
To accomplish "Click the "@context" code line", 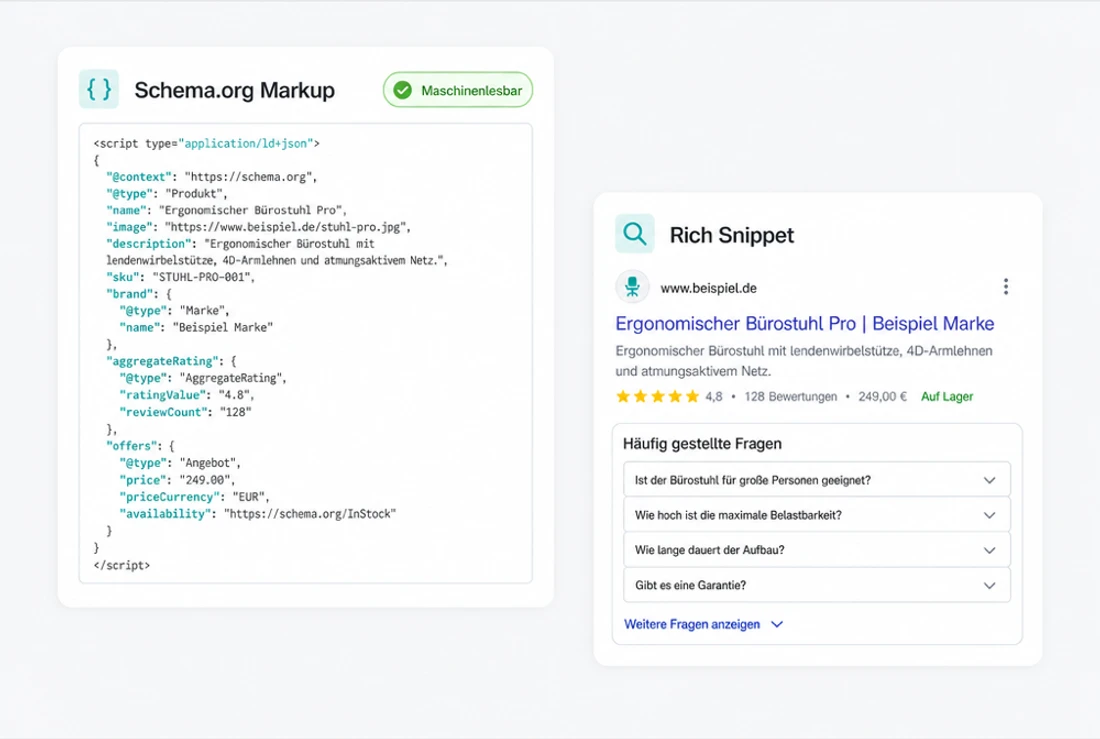I will (x=211, y=177).
